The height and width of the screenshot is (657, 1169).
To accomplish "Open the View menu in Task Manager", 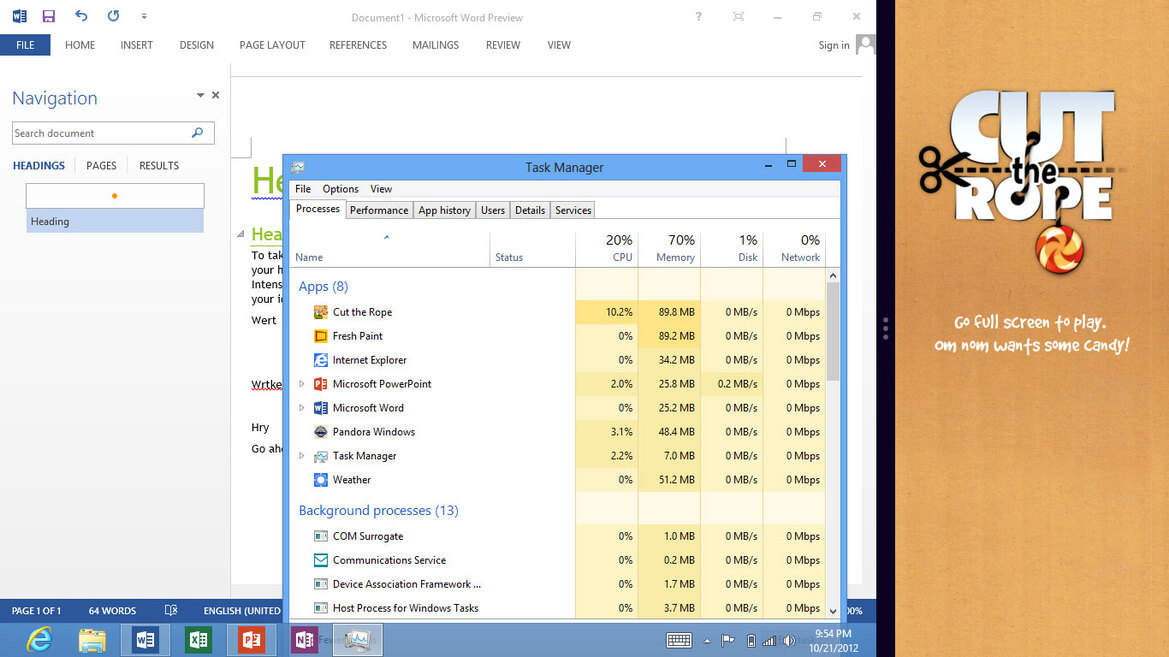I will [x=381, y=189].
